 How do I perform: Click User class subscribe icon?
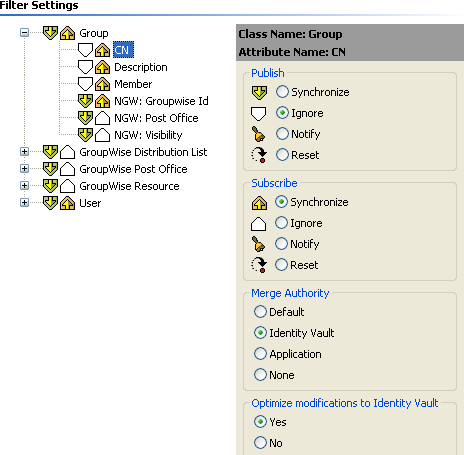[67, 203]
